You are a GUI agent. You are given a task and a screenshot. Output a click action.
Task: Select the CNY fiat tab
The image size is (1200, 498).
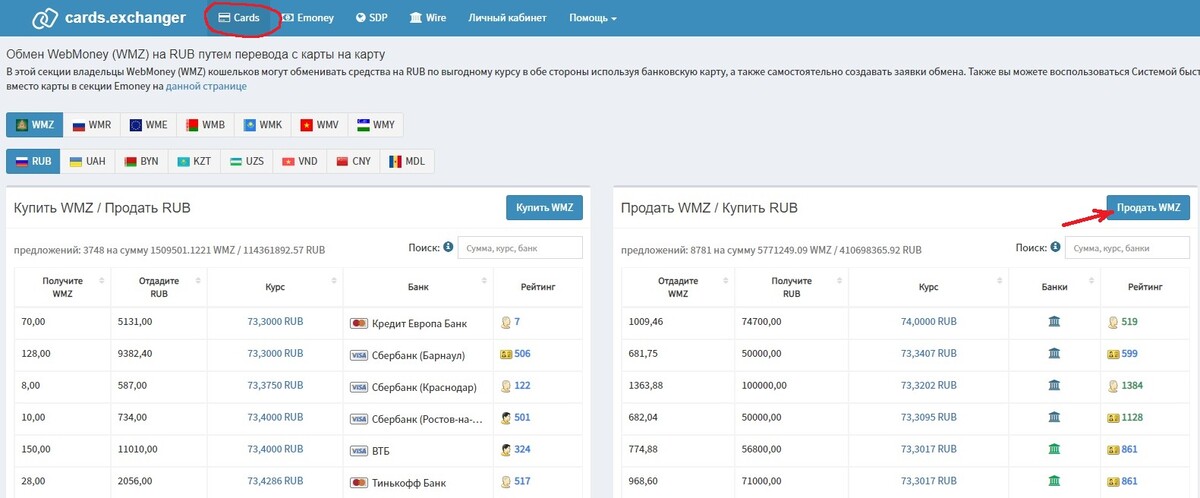[353, 161]
